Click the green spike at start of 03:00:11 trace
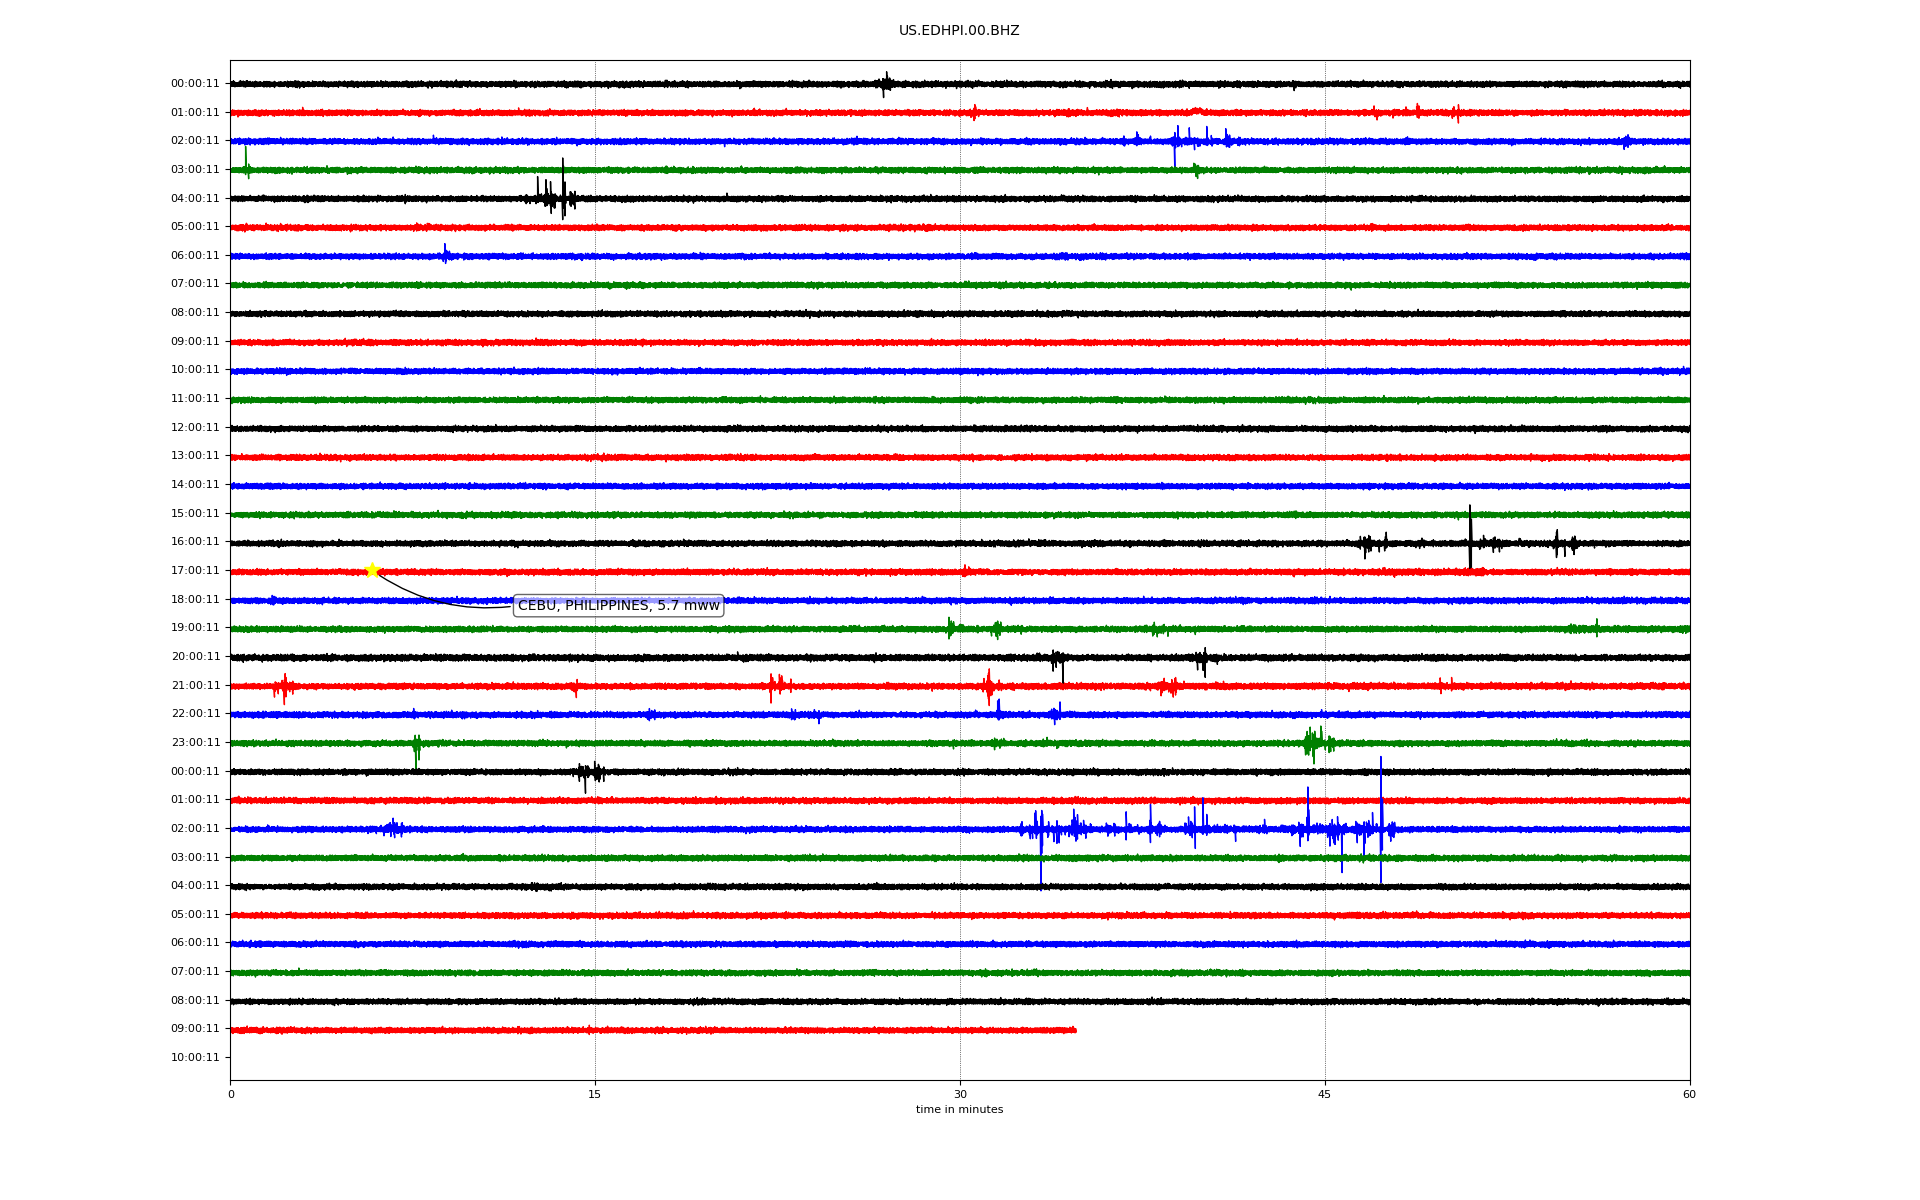 pyautogui.click(x=246, y=160)
